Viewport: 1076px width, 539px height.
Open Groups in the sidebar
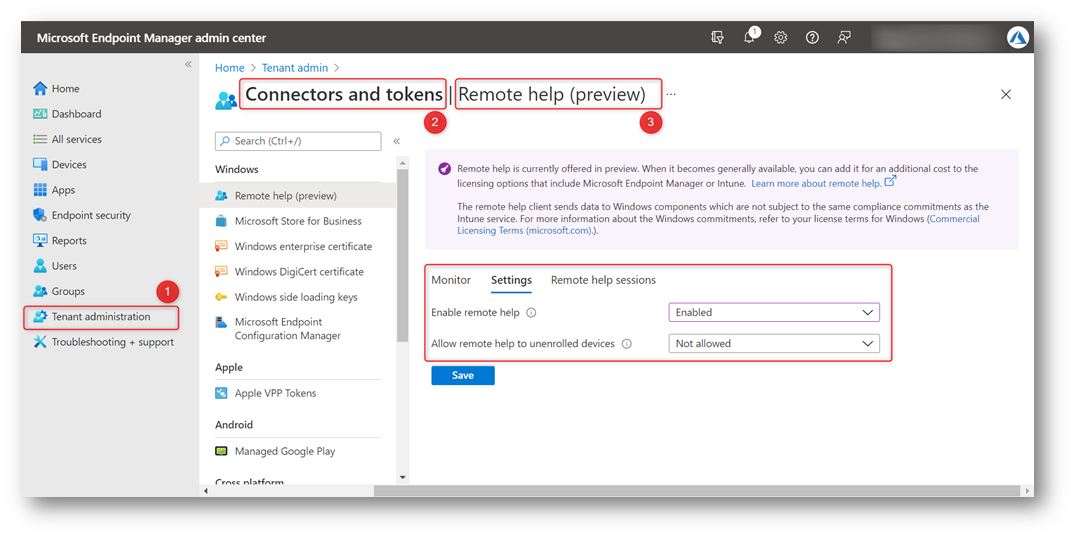click(x=59, y=292)
